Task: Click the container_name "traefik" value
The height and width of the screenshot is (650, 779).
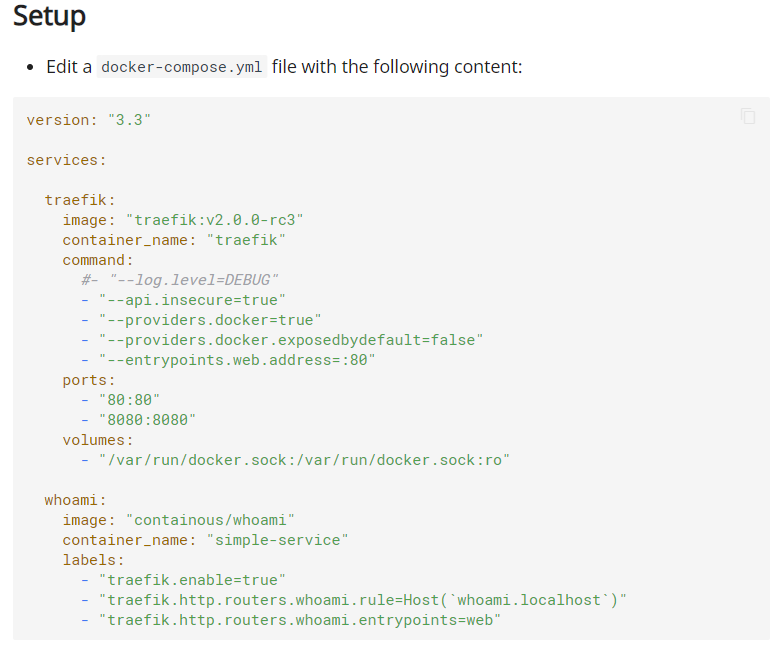Action: pos(246,240)
